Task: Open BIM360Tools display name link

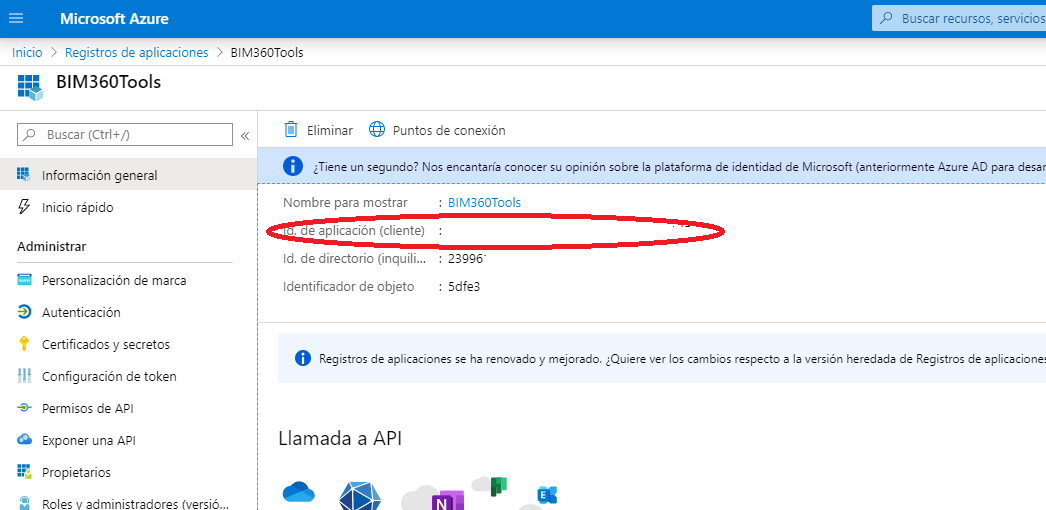Action: [x=484, y=202]
